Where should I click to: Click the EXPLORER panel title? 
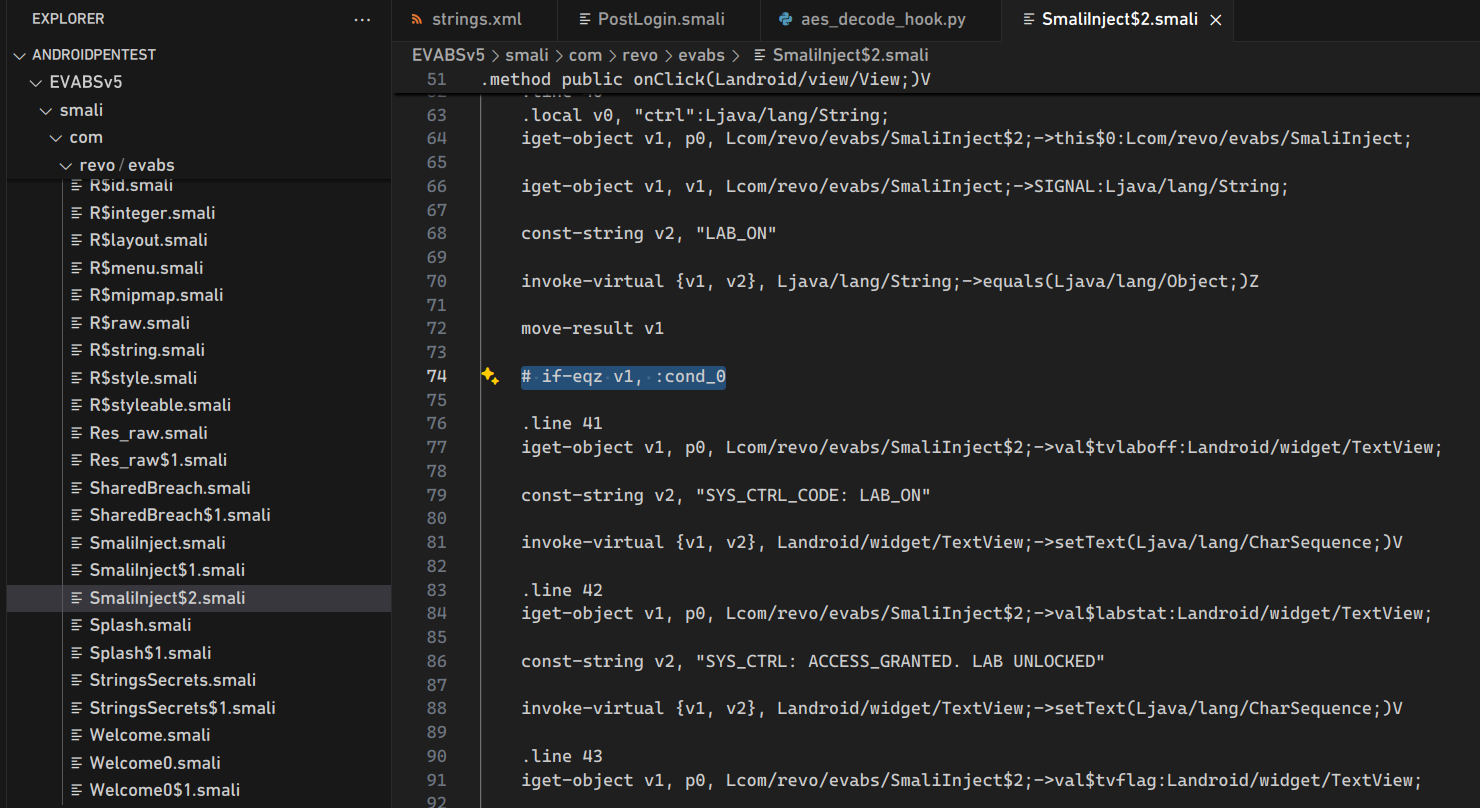(x=68, y=19)
